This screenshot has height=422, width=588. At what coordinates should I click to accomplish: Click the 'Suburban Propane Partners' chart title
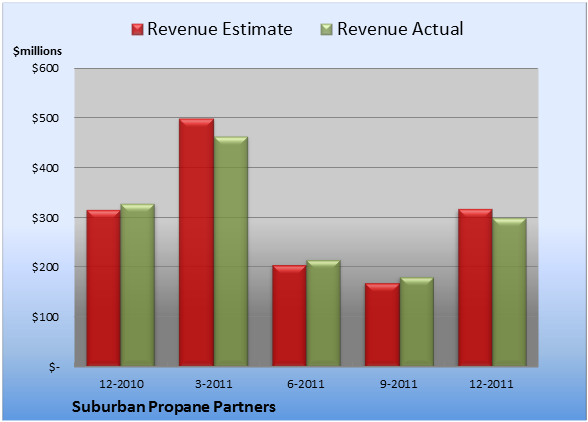174,407
